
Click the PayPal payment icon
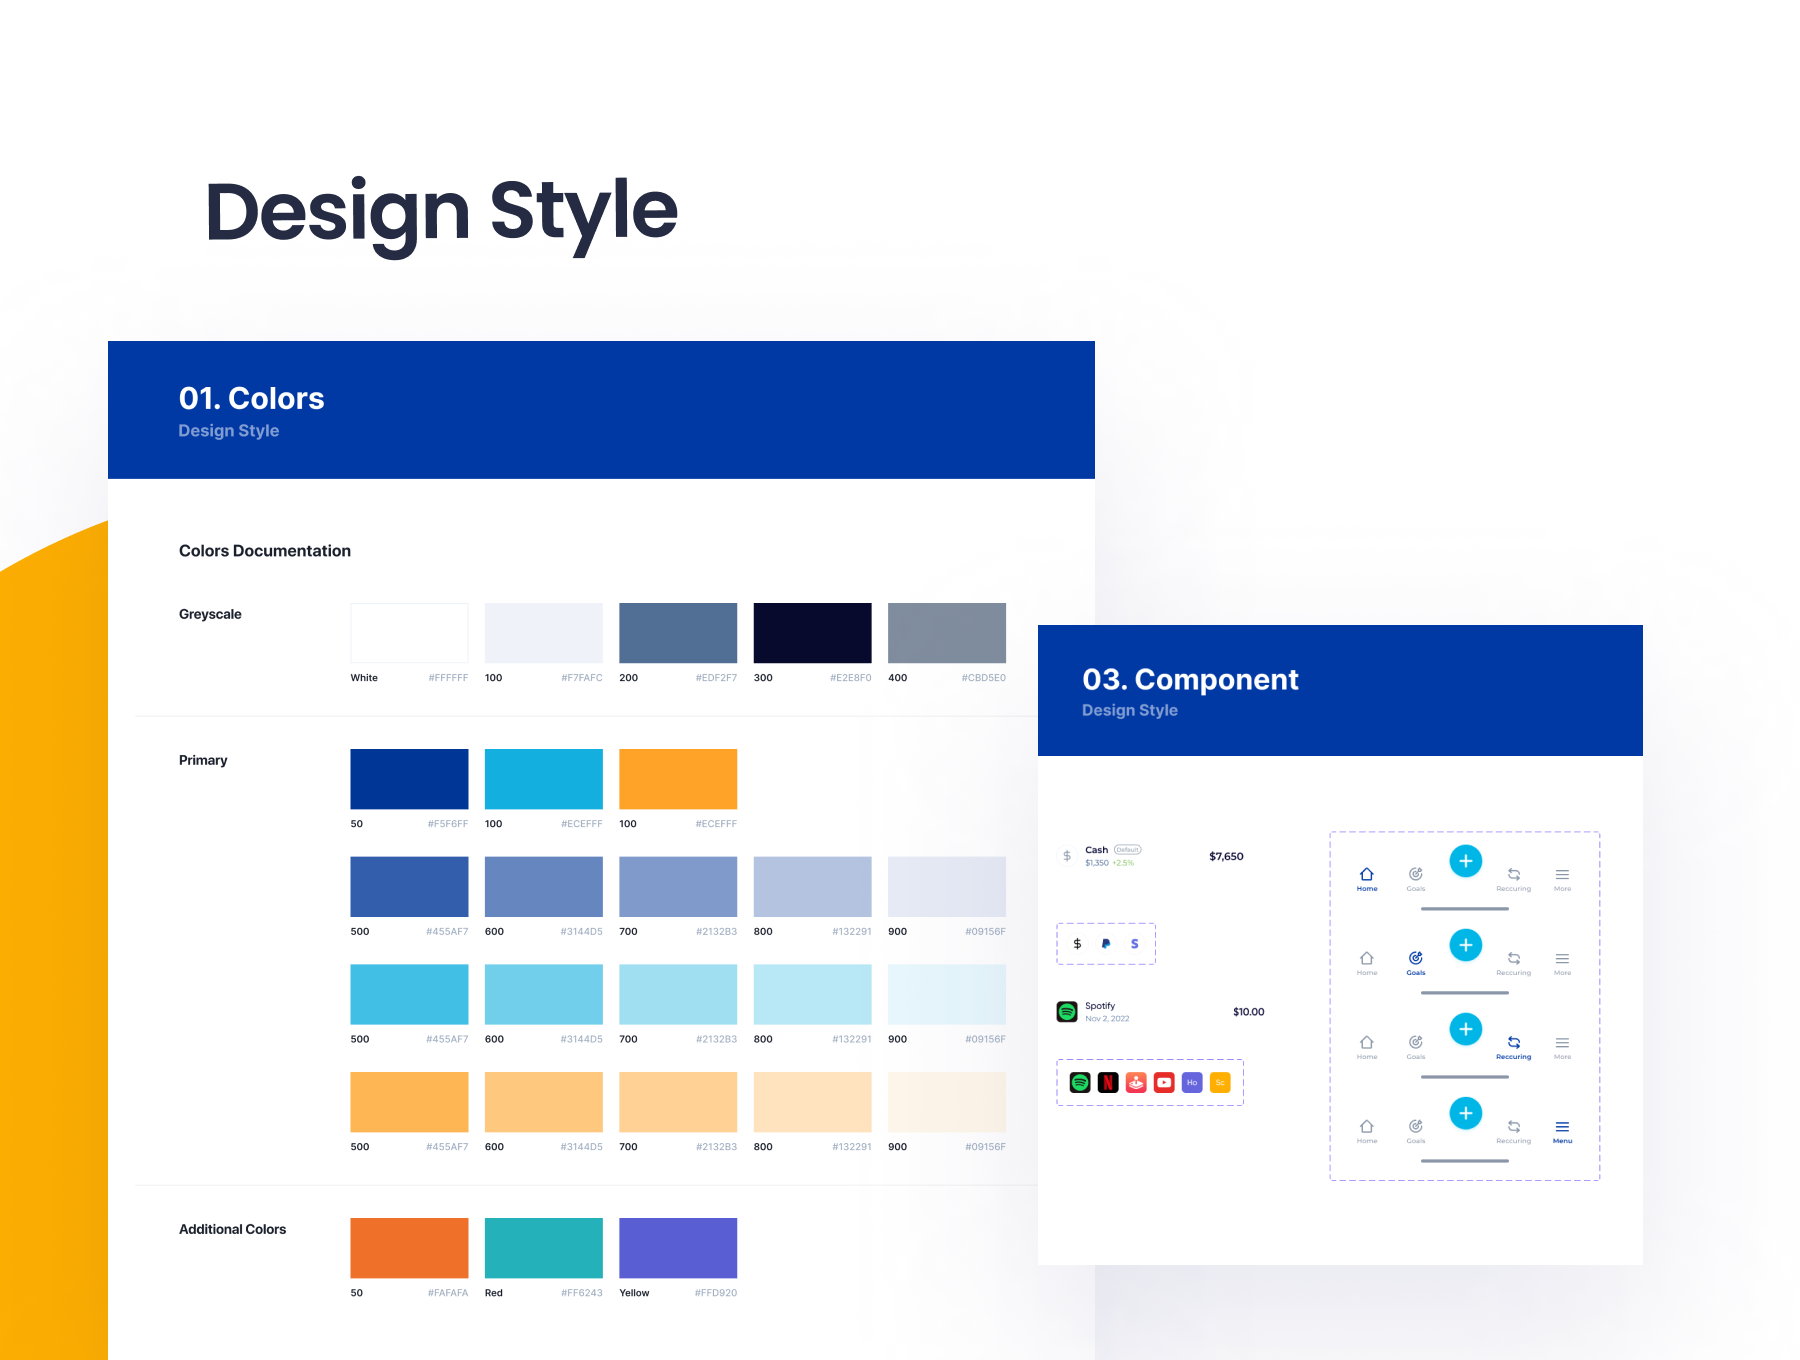tap(1106, 943)
